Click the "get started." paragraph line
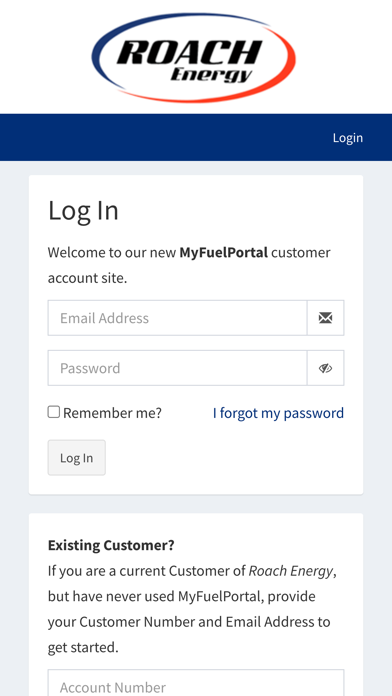 pos(83,648)
